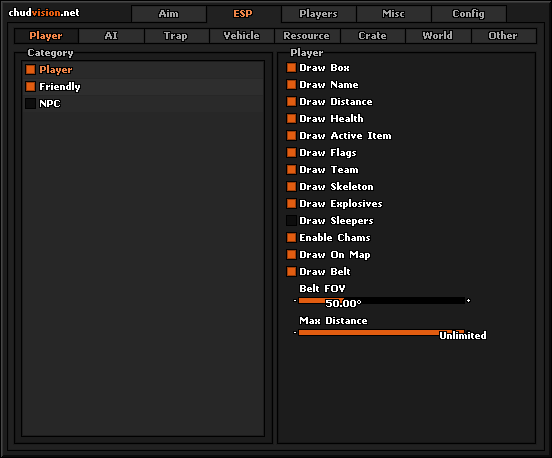The image size is (552, 458).
Task: Uncheck the Friendly category checkbox
Action: [x=31, y=87]
